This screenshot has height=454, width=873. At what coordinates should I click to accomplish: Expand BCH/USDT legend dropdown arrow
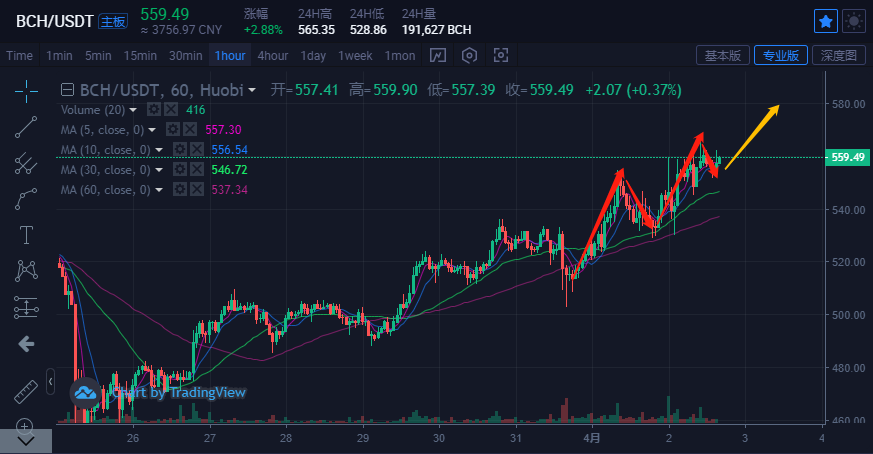coord(252,90)
